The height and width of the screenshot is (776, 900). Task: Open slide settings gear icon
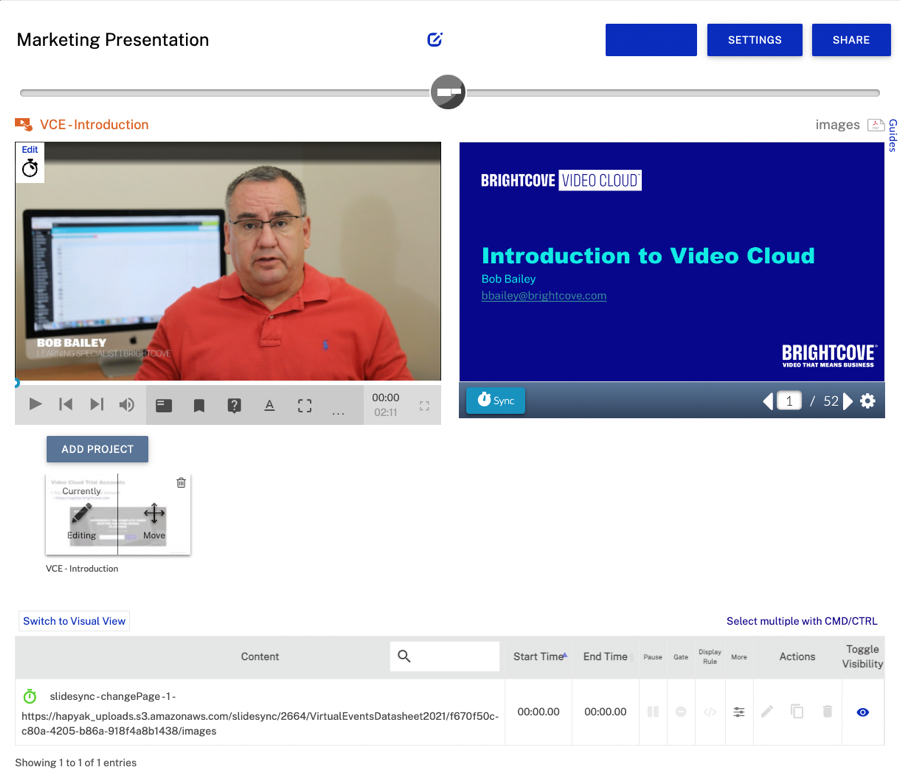(x=867, y=401)
